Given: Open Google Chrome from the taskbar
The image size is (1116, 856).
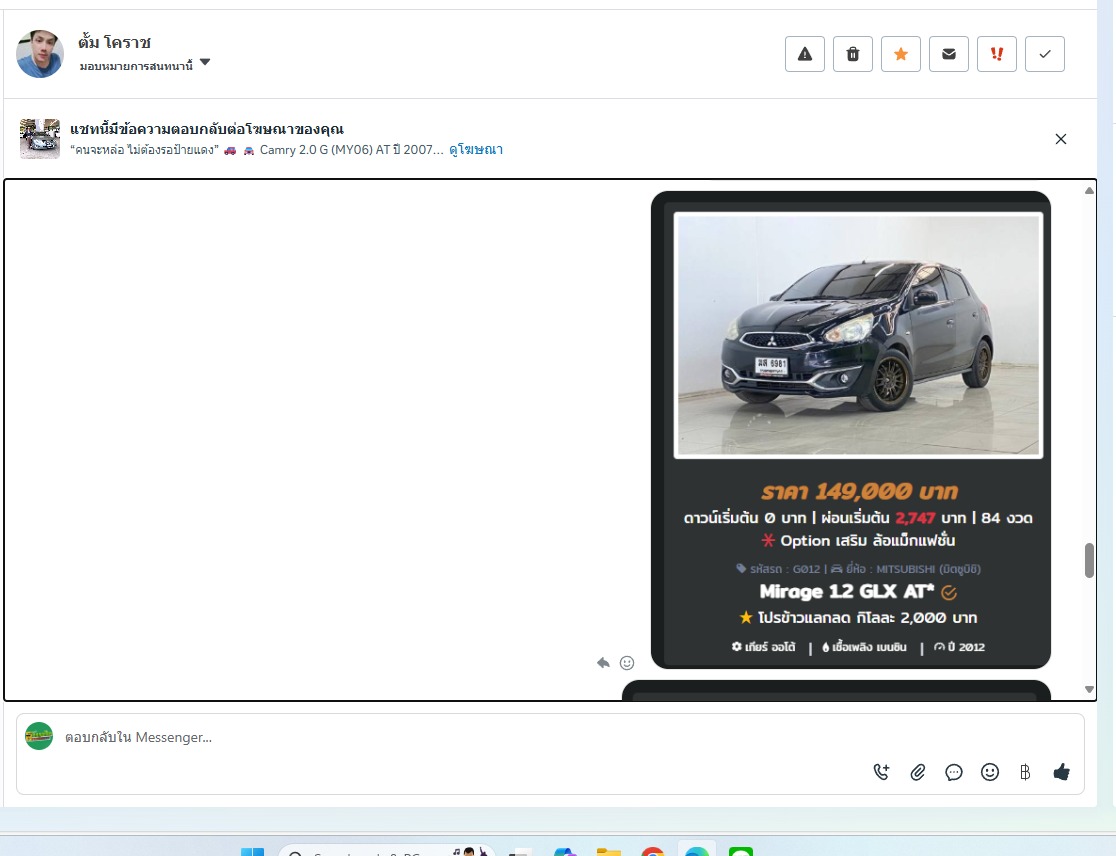Looking at the screenshot, I should tap(653, 852).
